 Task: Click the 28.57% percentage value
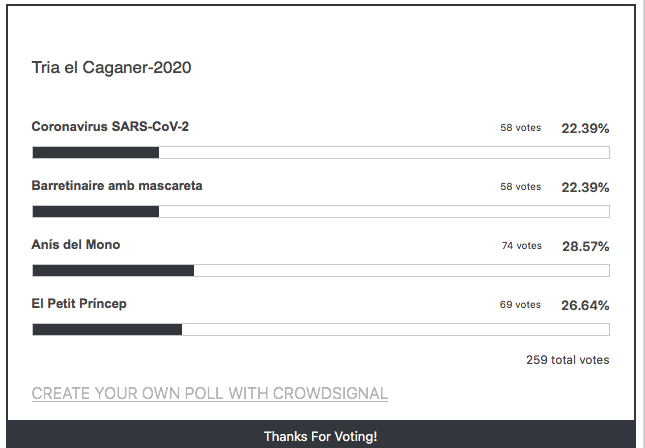coord(585,246)
